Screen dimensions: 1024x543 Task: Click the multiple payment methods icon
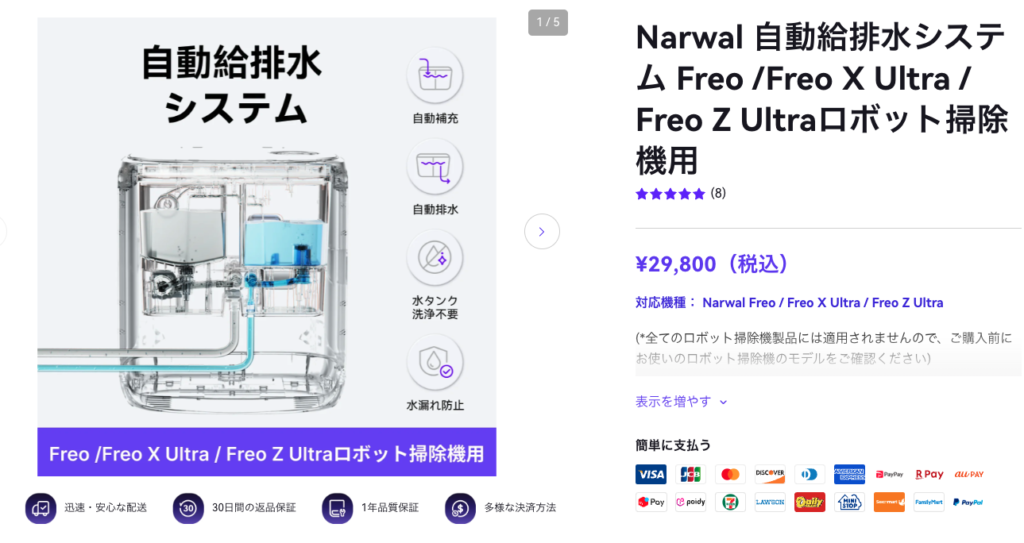pyautogui.click(x=460, y=508)
